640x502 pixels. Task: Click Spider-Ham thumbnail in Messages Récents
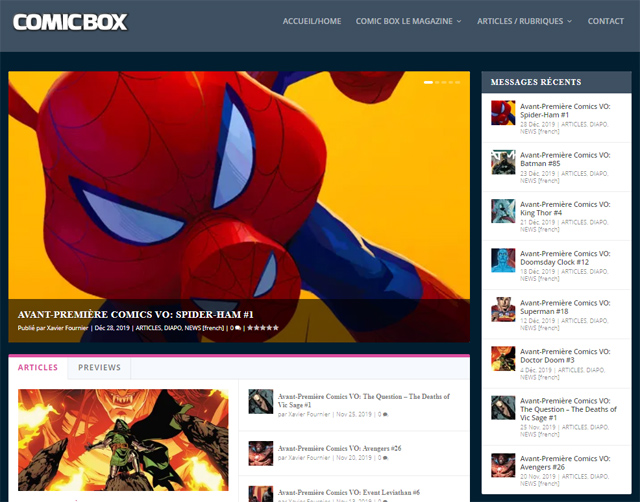click(503, 113)
